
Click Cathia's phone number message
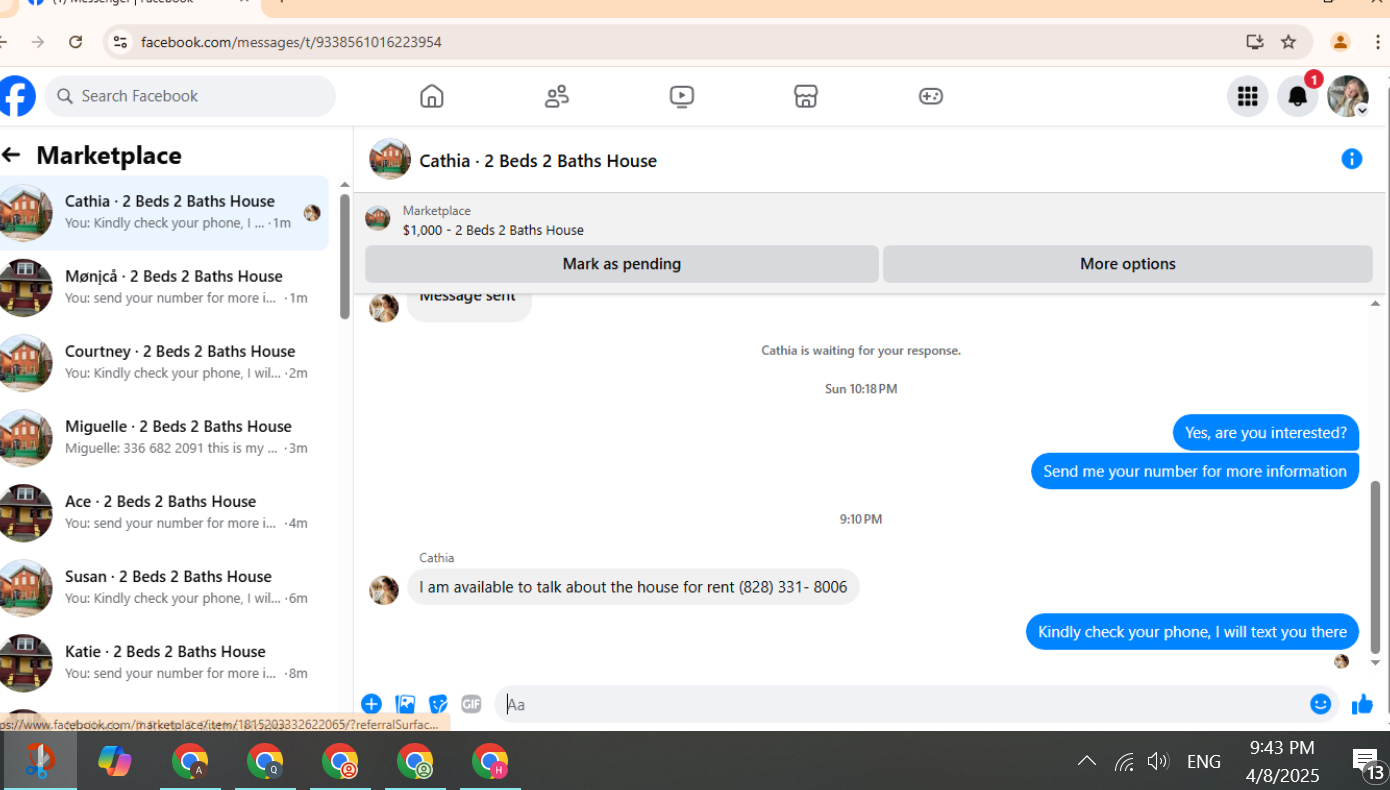633,587
